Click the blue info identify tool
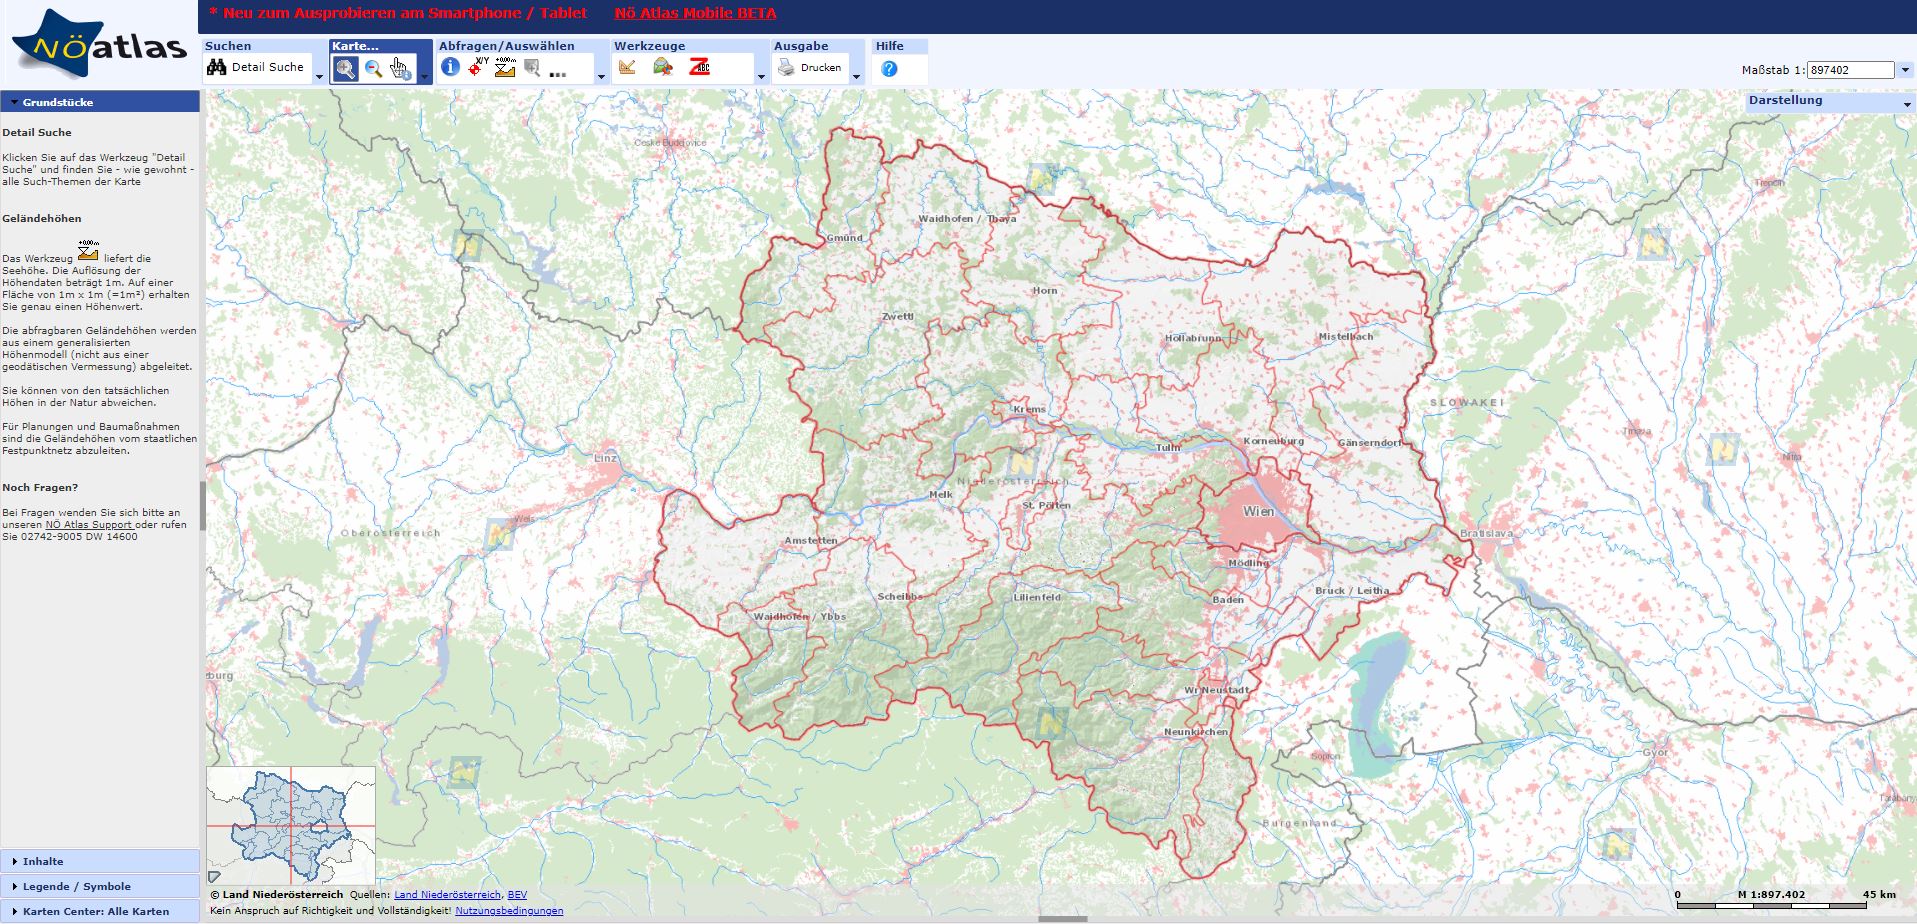Image resolution: width=1917 pixels, height=924 pixels. [x=450, y=67]
